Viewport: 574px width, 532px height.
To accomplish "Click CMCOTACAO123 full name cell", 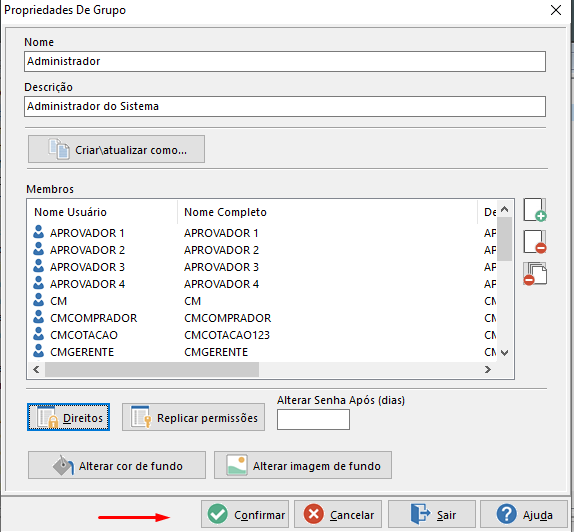I will [227, 335].
